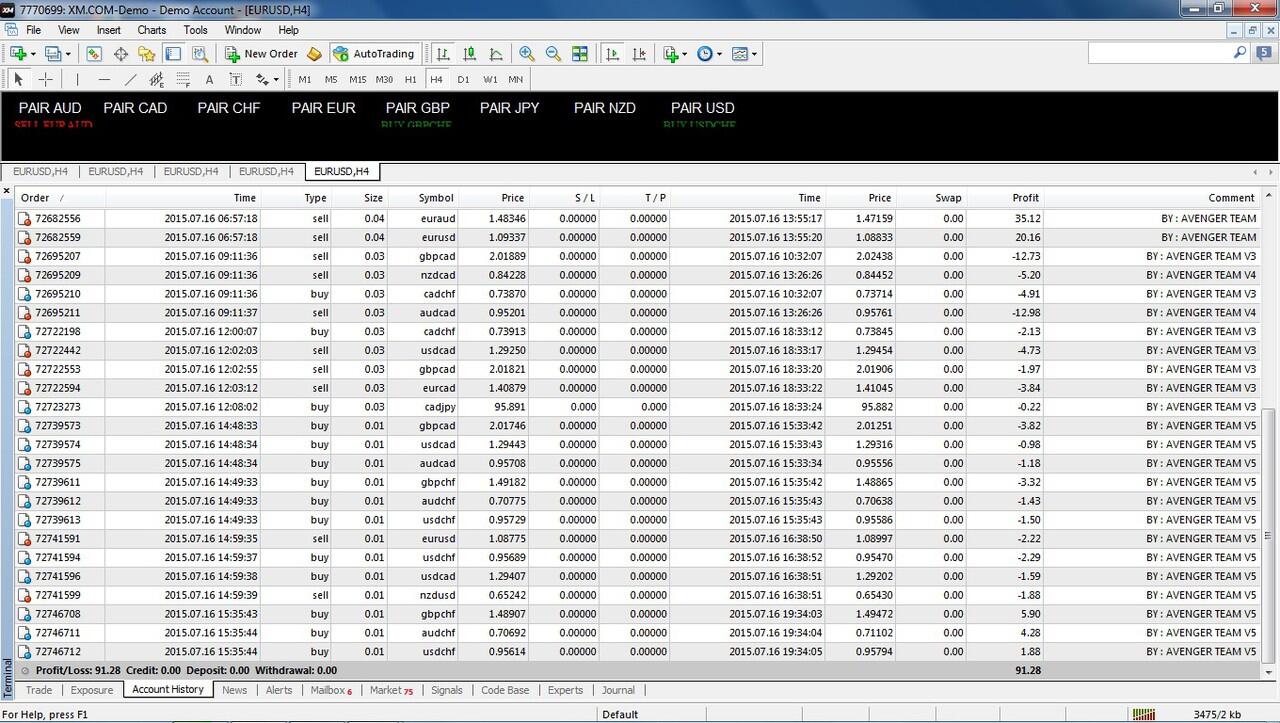Toggle Auto Scroll chart icon
Image resolution: width=1280 pixels, height=723 pixels.
(613, 54)
